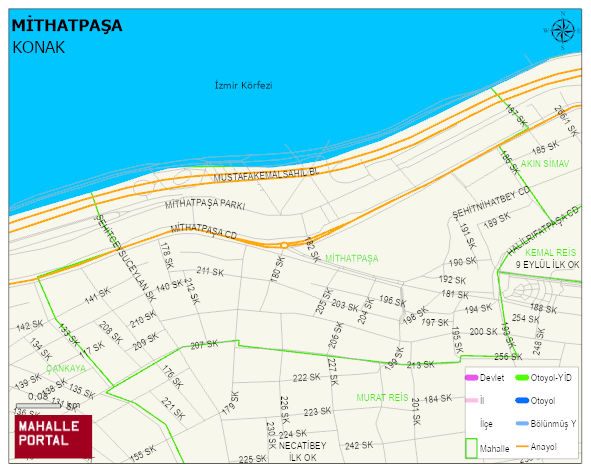Screen dimensions: 591x472
Task: Click the NECATİBEY İLK OK school label
Action: (x=302, y=451)
